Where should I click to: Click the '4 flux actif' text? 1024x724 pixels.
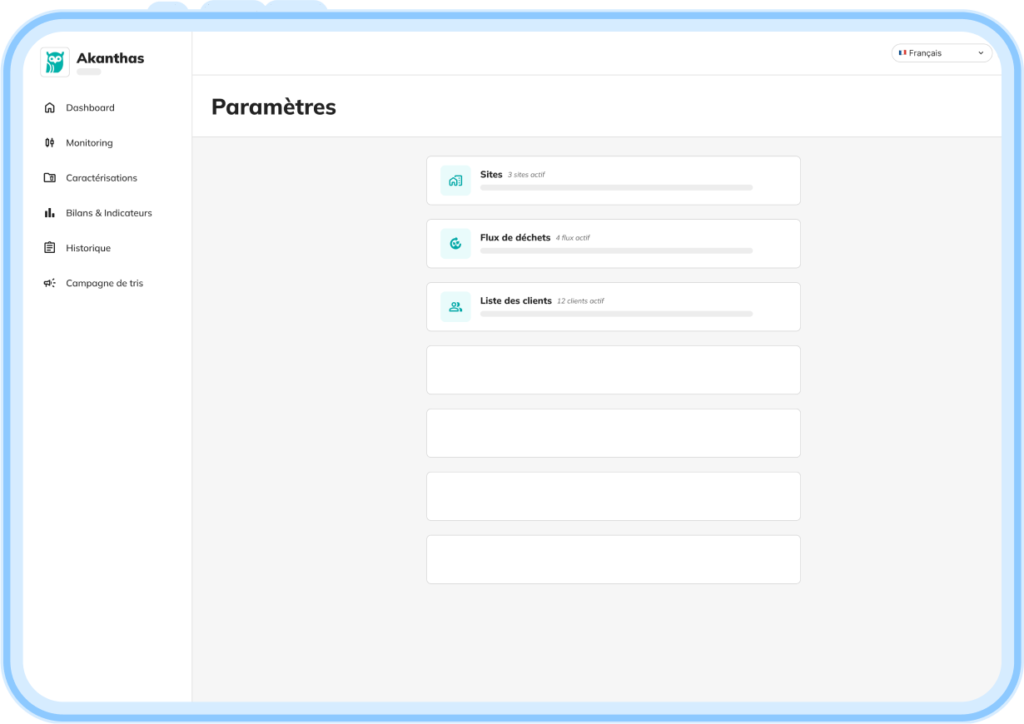(573, 238)
